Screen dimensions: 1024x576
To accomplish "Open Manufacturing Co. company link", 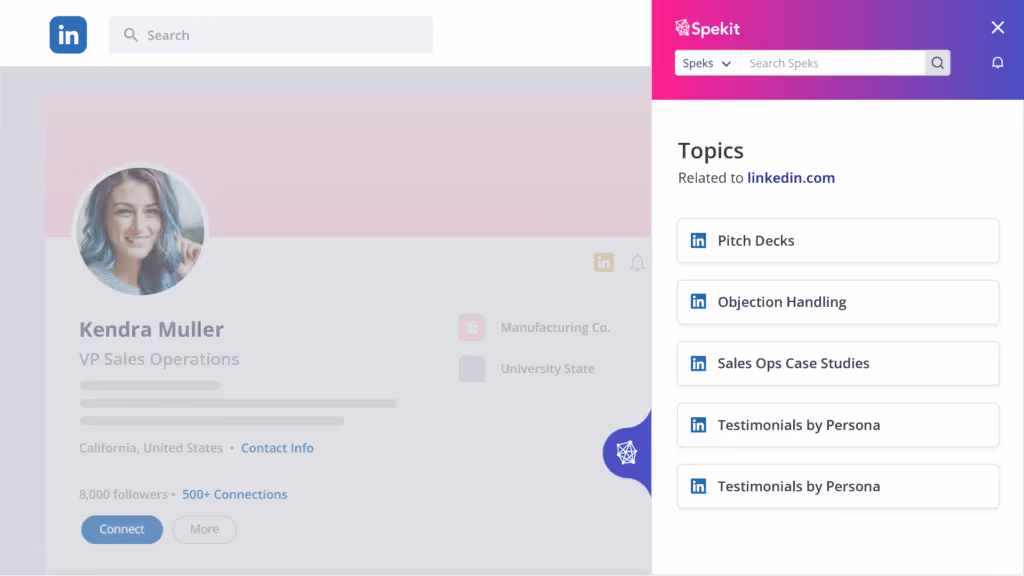I will click(x=555, y=327).
